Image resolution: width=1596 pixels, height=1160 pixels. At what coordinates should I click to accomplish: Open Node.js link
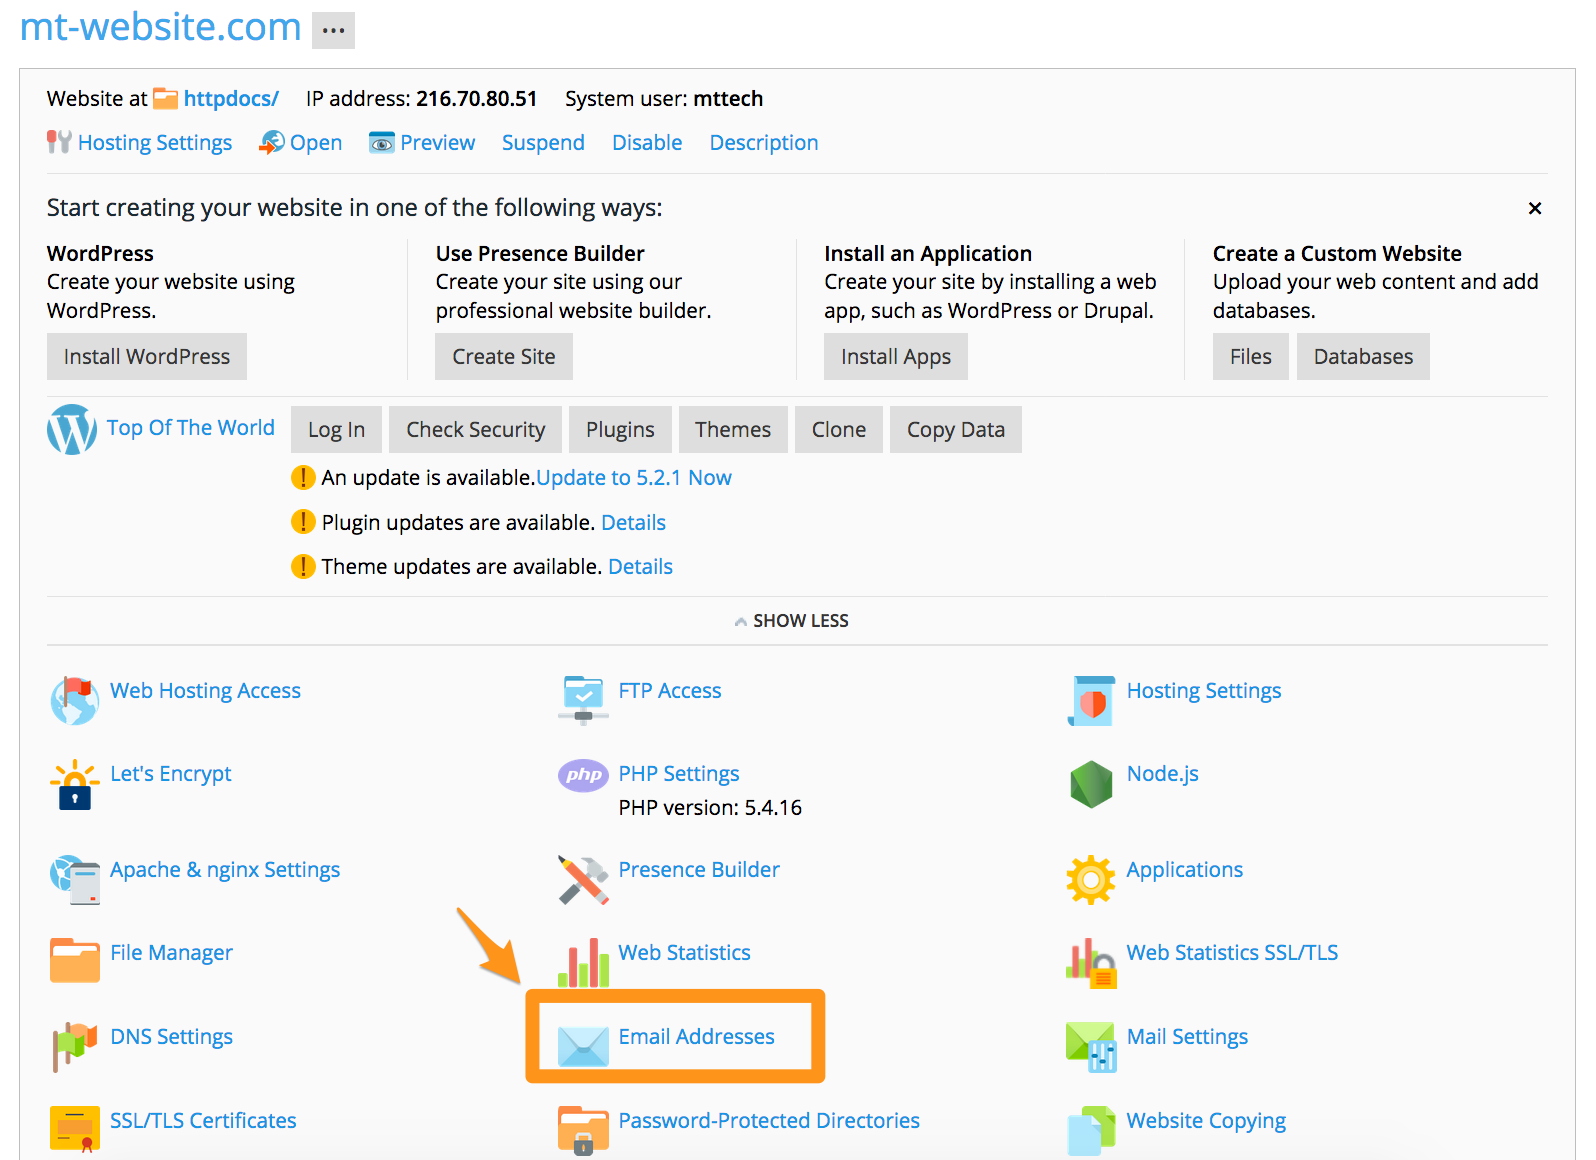coord(1163,774)
